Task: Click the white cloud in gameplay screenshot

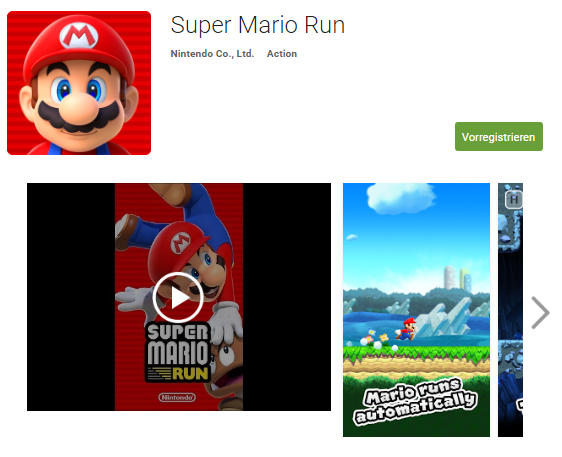Action: 401,197
